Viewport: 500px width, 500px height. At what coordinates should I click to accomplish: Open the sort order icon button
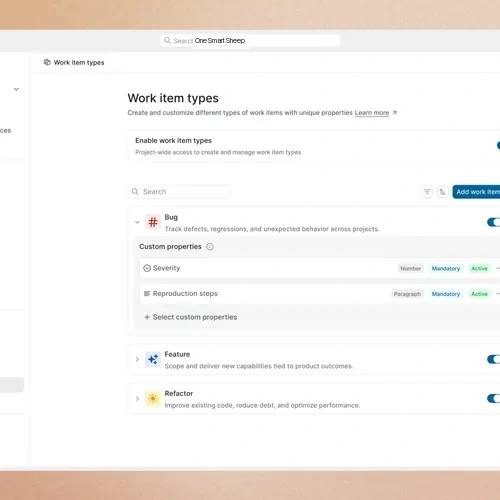(x=442, y=192)
